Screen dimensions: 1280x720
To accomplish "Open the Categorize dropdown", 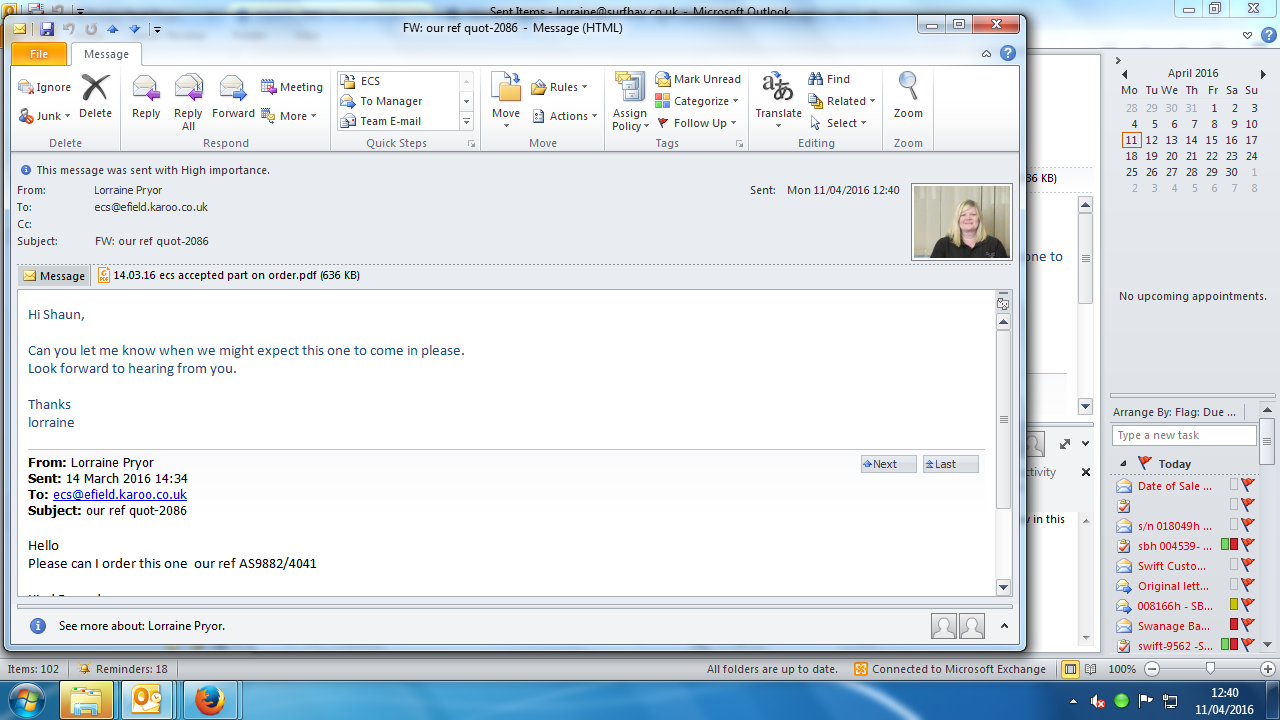I will coord(697,101).
